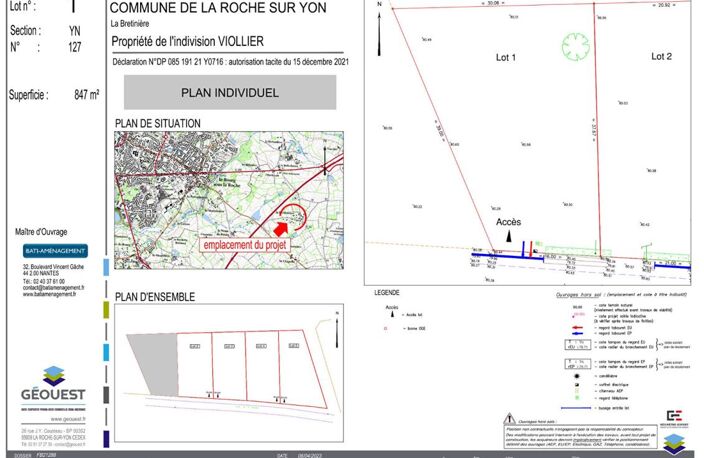This screenshot has height=458, width=704.
Task: Click the large GÉOUEST logo in left column
Action: coord(53,384)
